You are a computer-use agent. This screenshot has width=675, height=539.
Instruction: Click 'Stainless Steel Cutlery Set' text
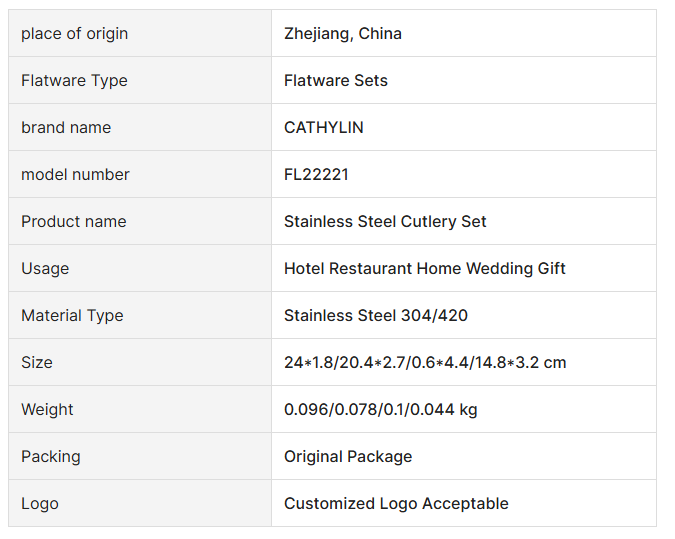point(385,222)
